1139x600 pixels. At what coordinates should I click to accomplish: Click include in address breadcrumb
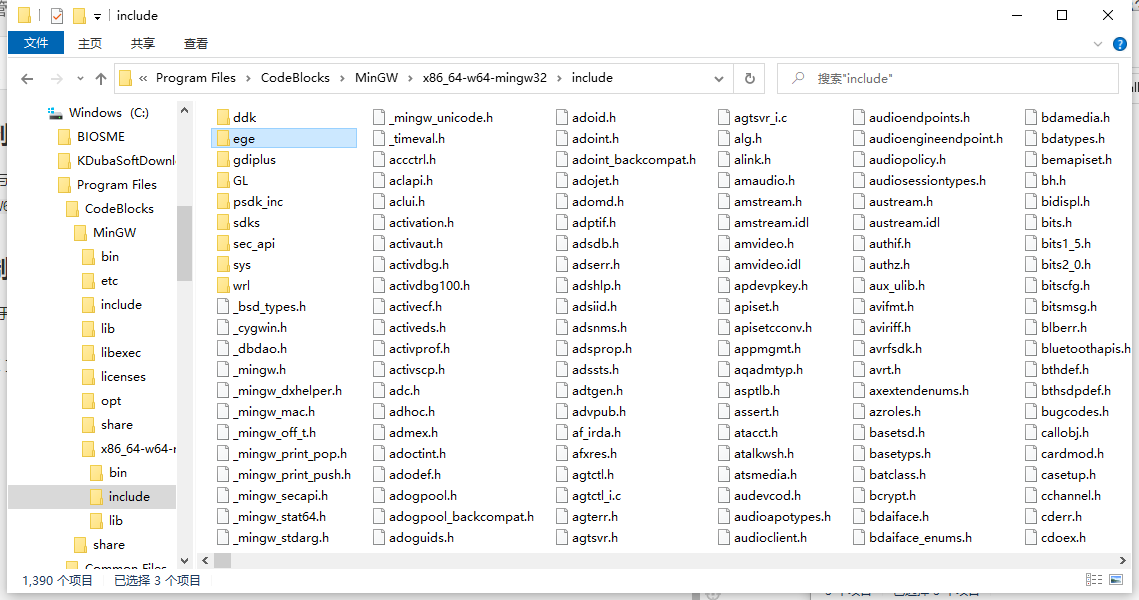click(592, 78)
